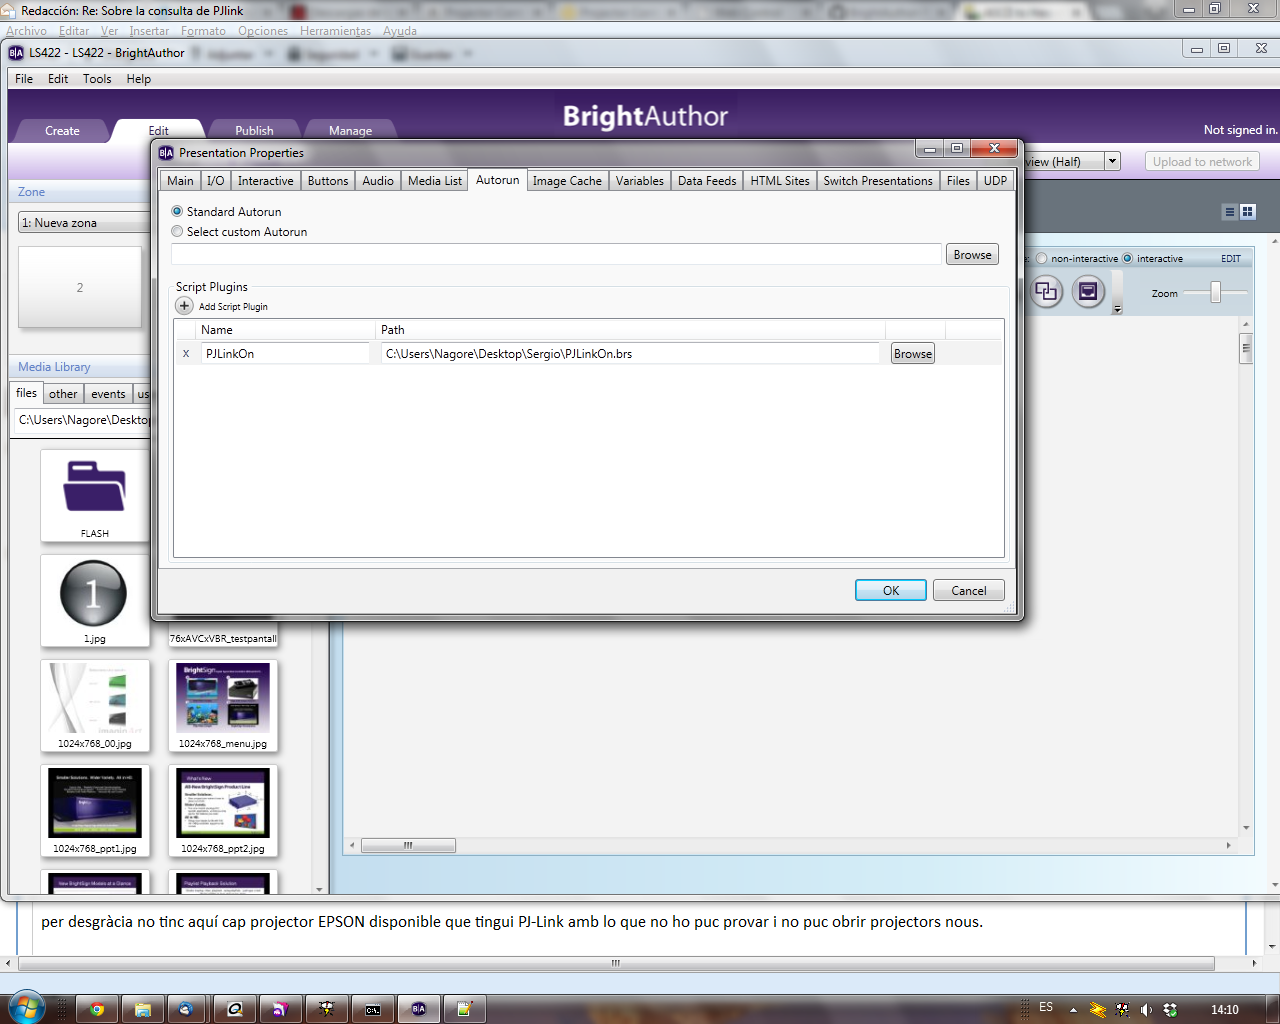Switch to the Publish tab

coord(254,130)
